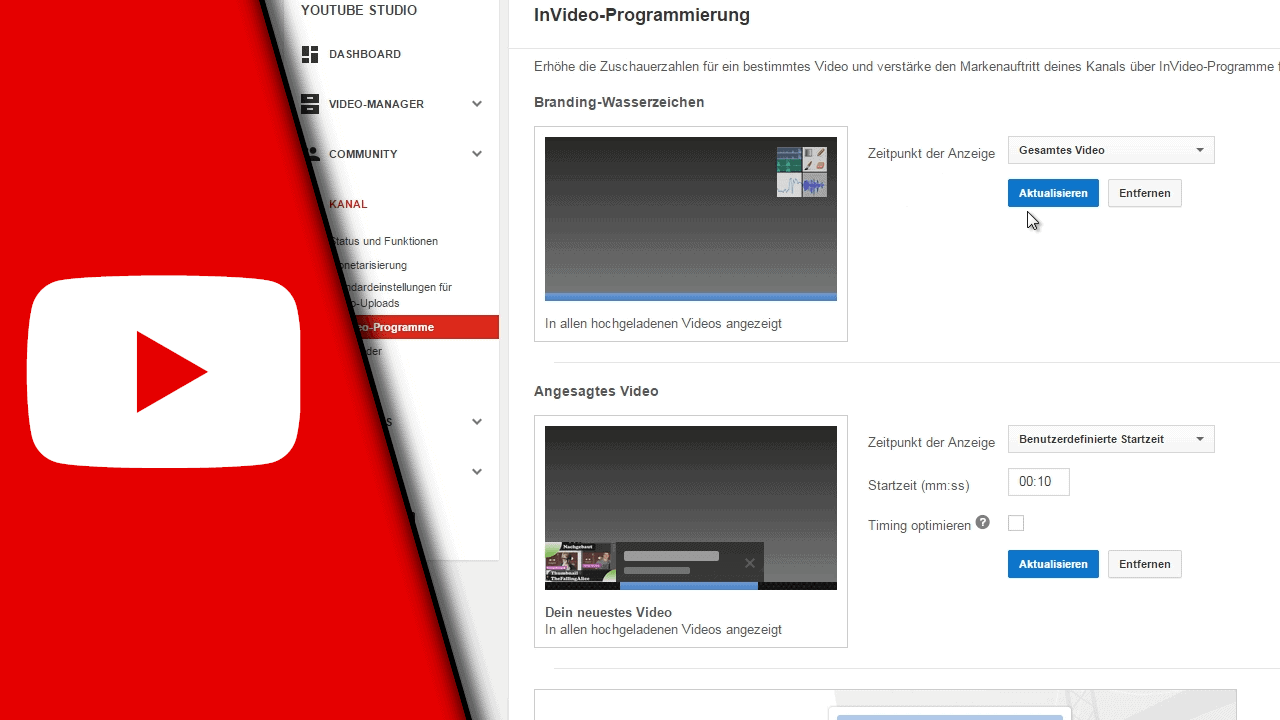1280x720 pixels.
Task: Click Entfernen for Branding-Wasserzeichen
Action: tap(1145, 193)
